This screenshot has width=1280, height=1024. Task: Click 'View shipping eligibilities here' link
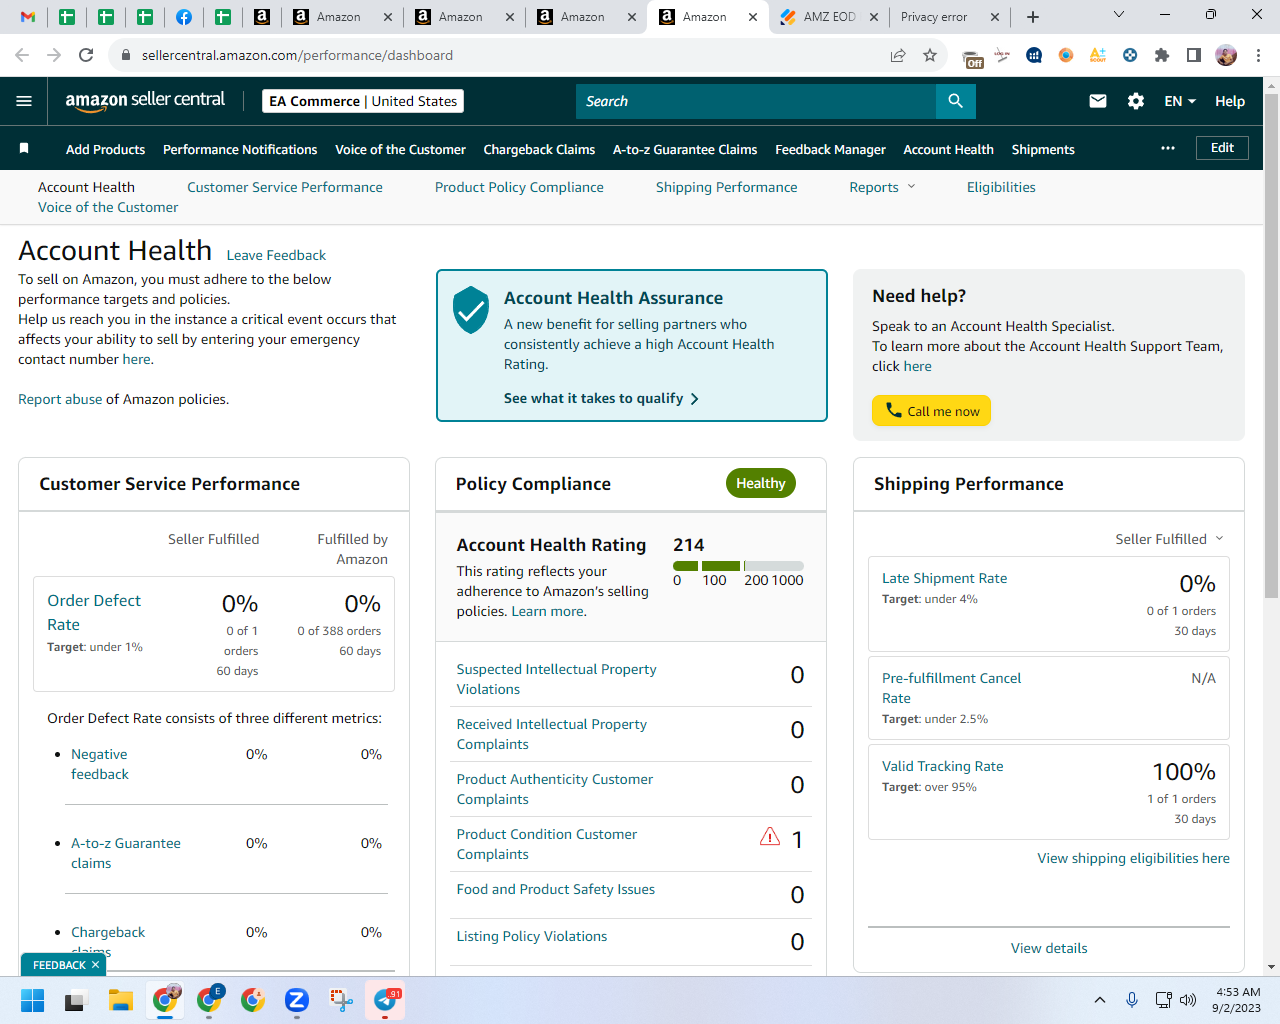coord(1133,858)
